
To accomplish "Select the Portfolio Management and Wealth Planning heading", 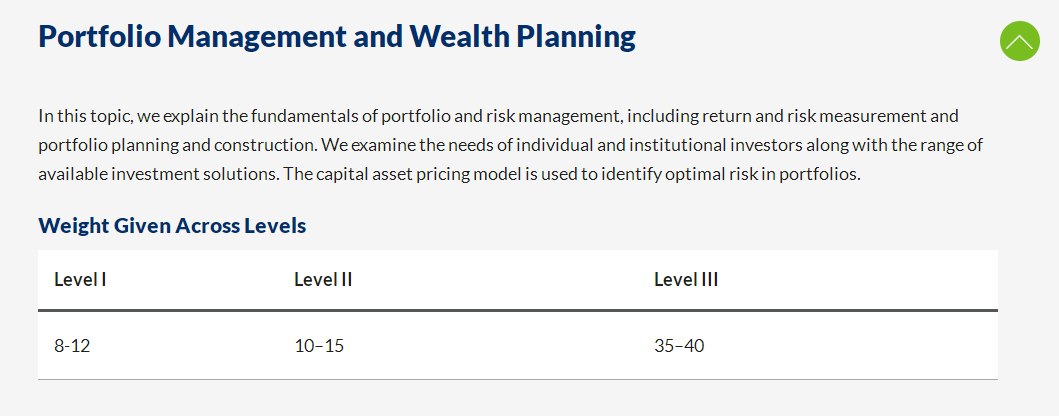I will point(337,36).
